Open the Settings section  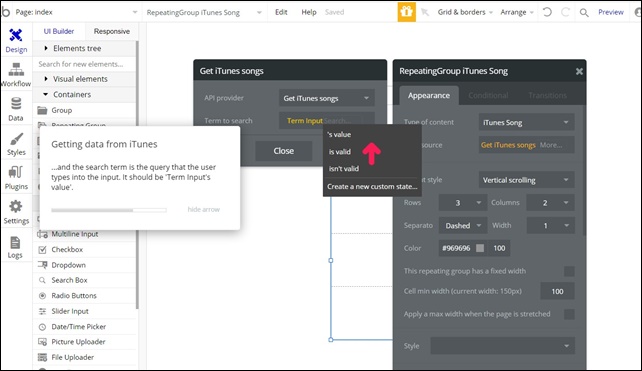pos(16,212)
